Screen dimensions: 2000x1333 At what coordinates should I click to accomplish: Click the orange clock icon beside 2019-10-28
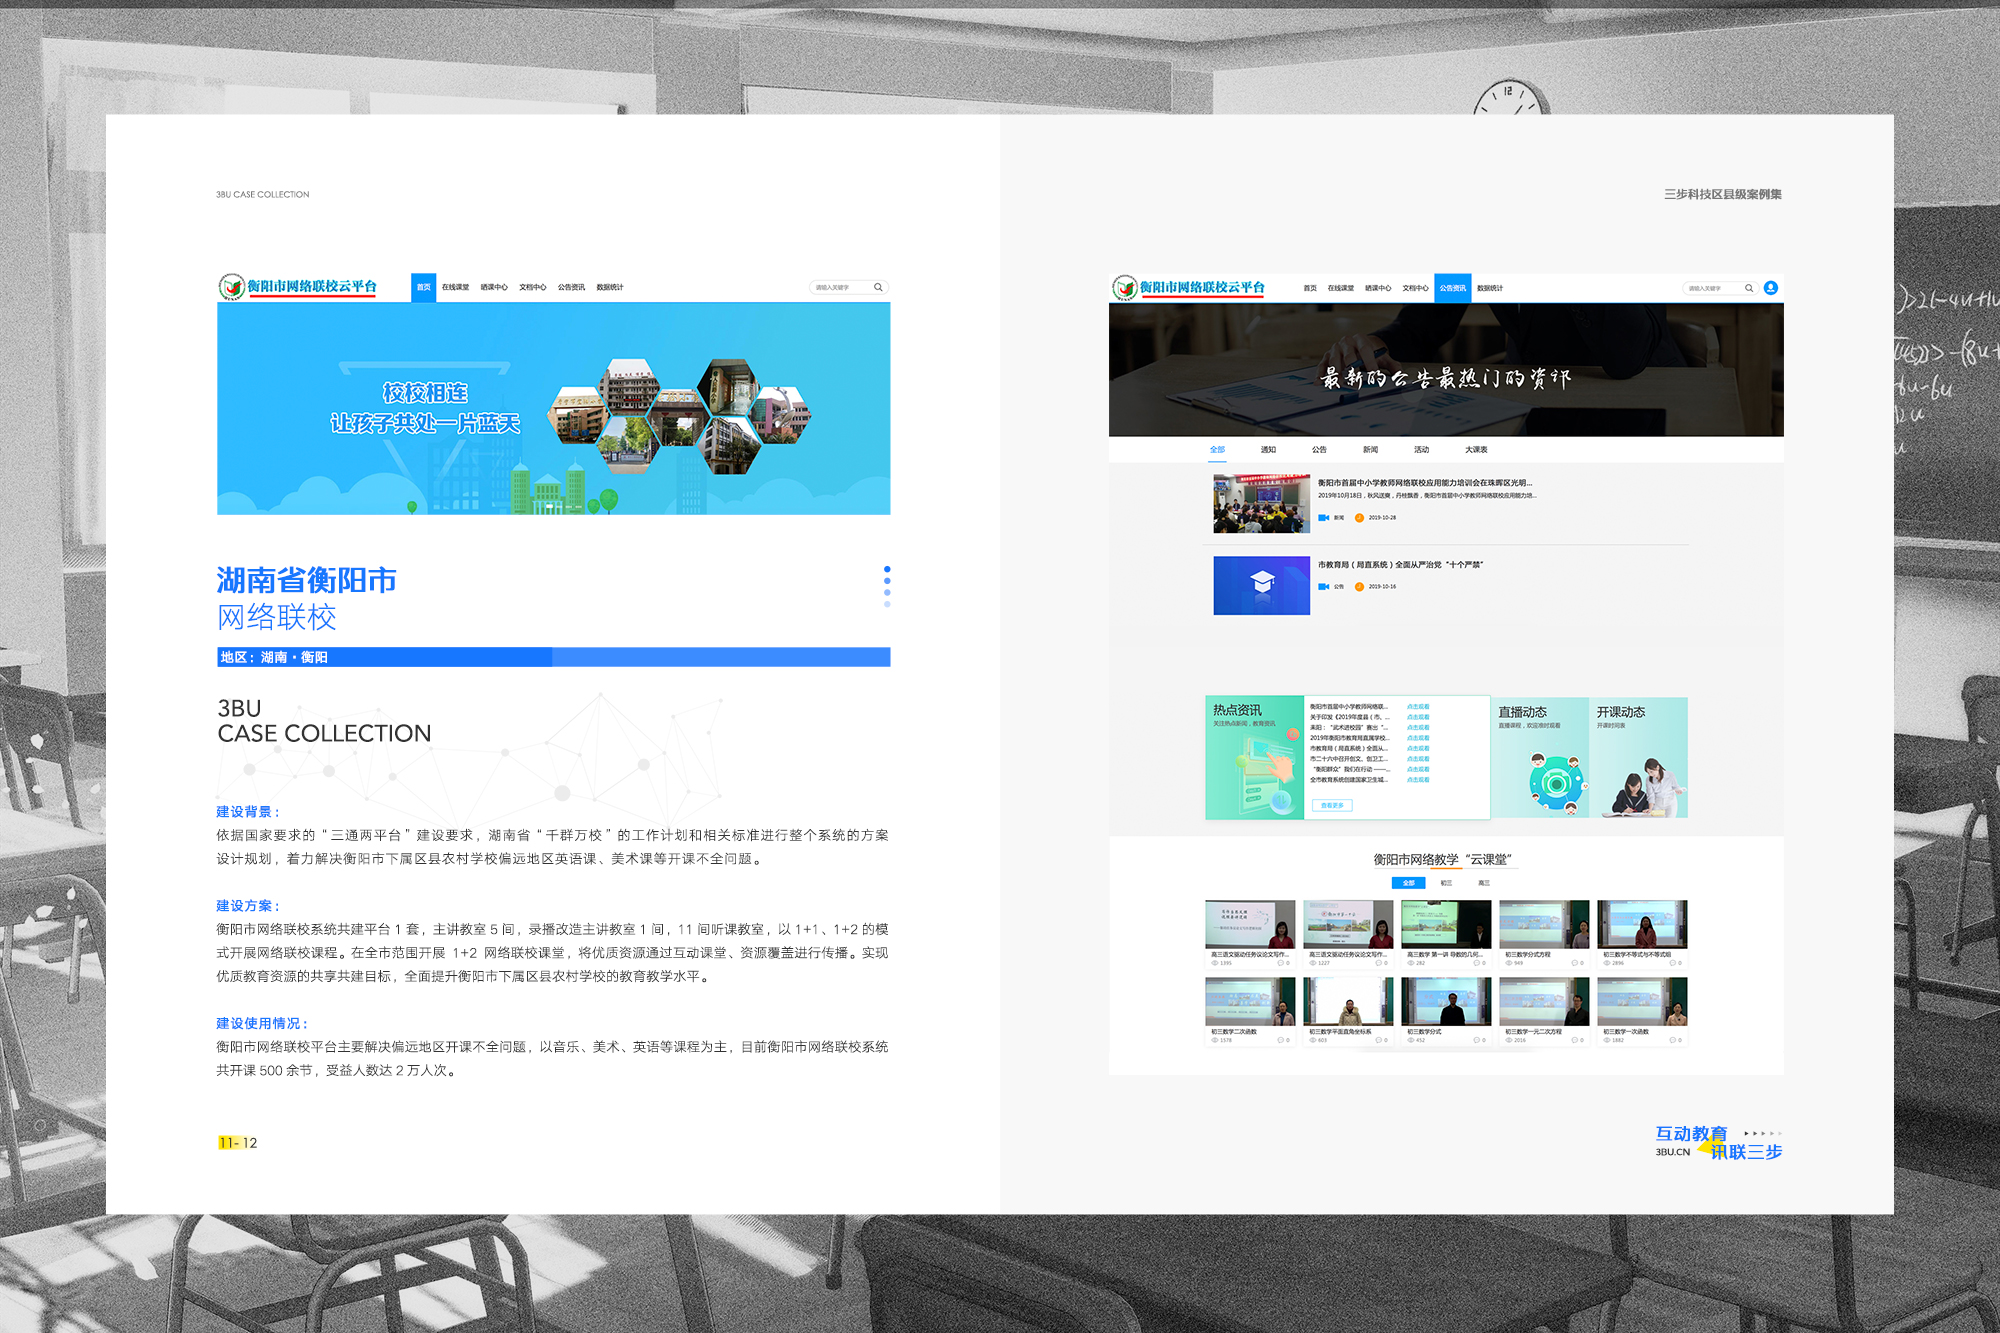coord(1359,518)
